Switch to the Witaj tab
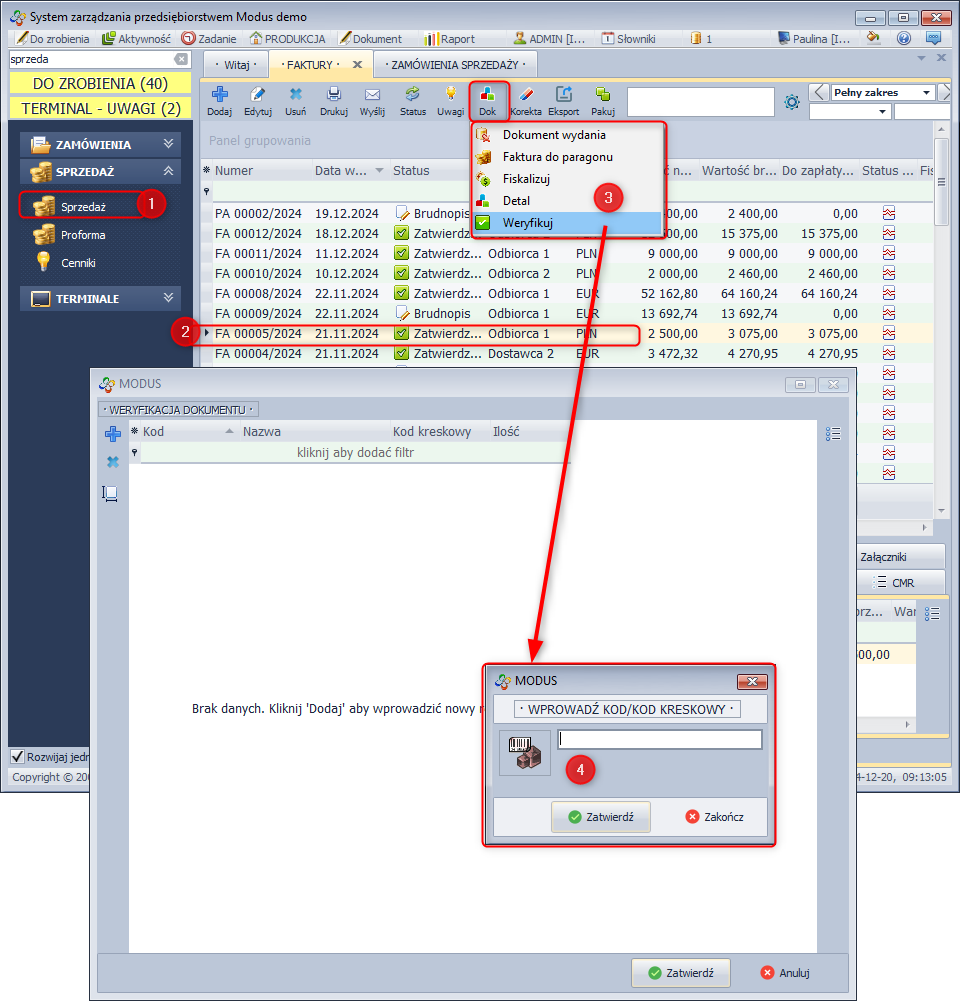The height and width of the screenshot is (1006, 960). (236, 65)
